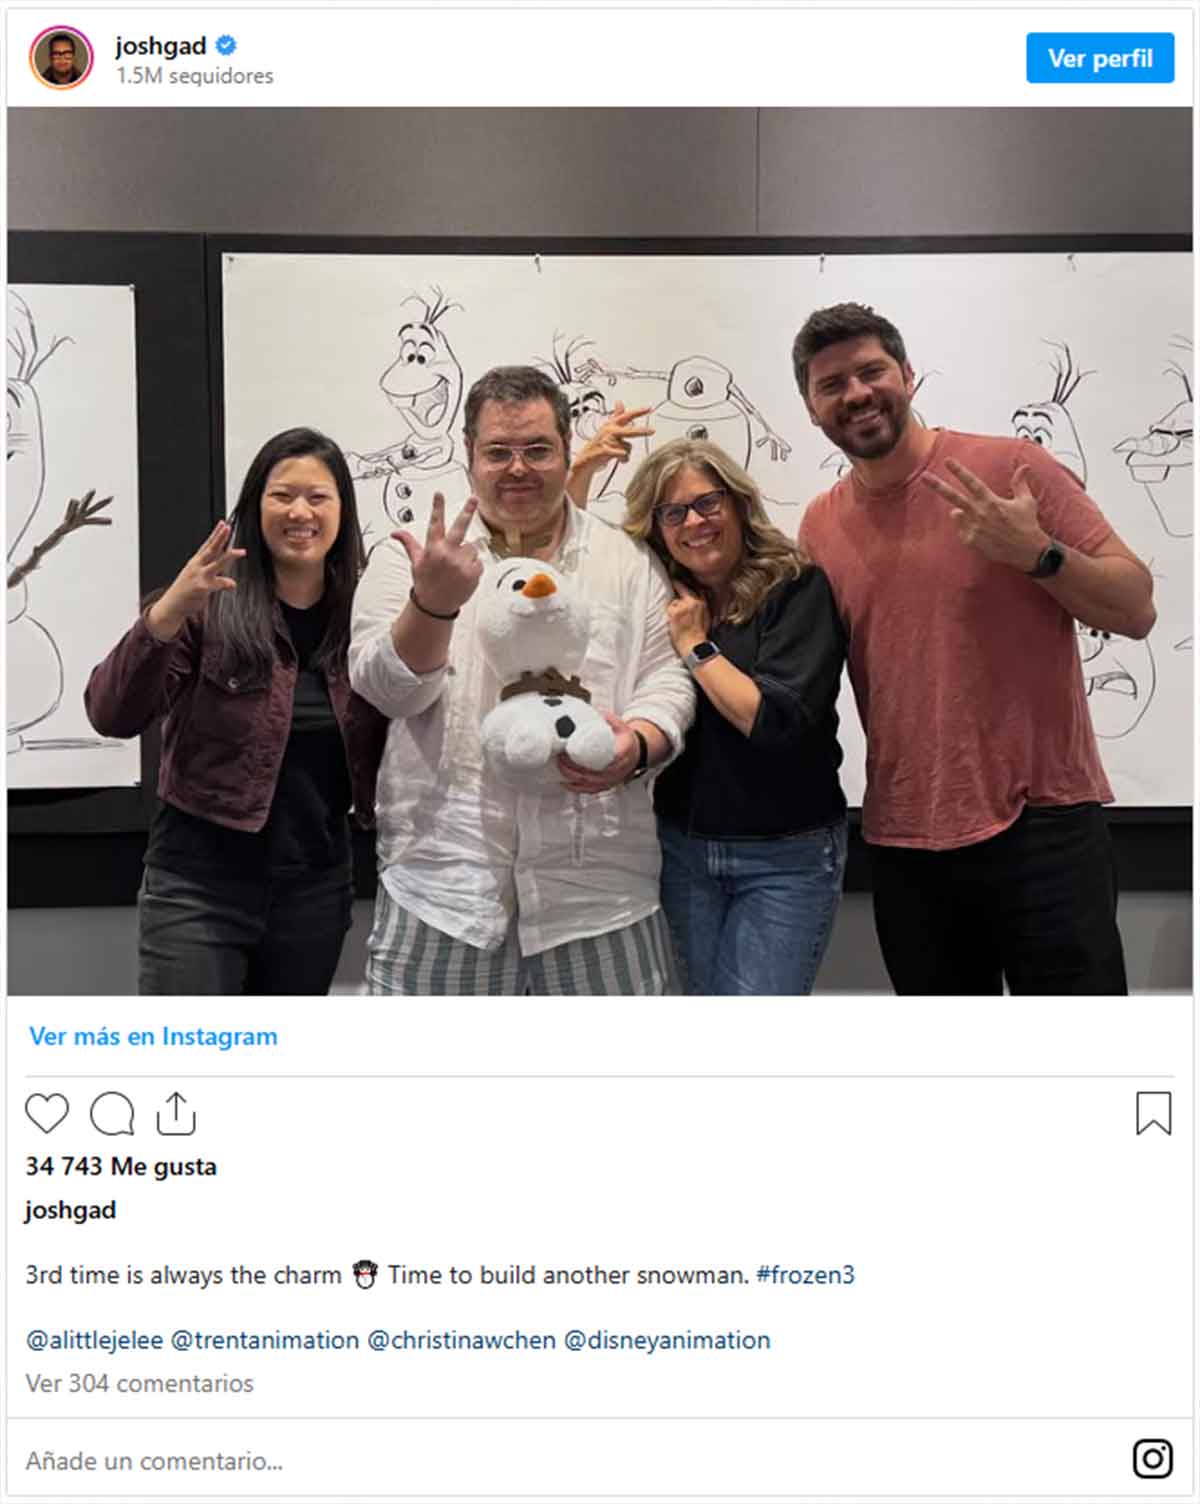Open the @trentanimation mention
The height and width of the screenshot is (1504, 1200).
click(x=265, y=1340)
